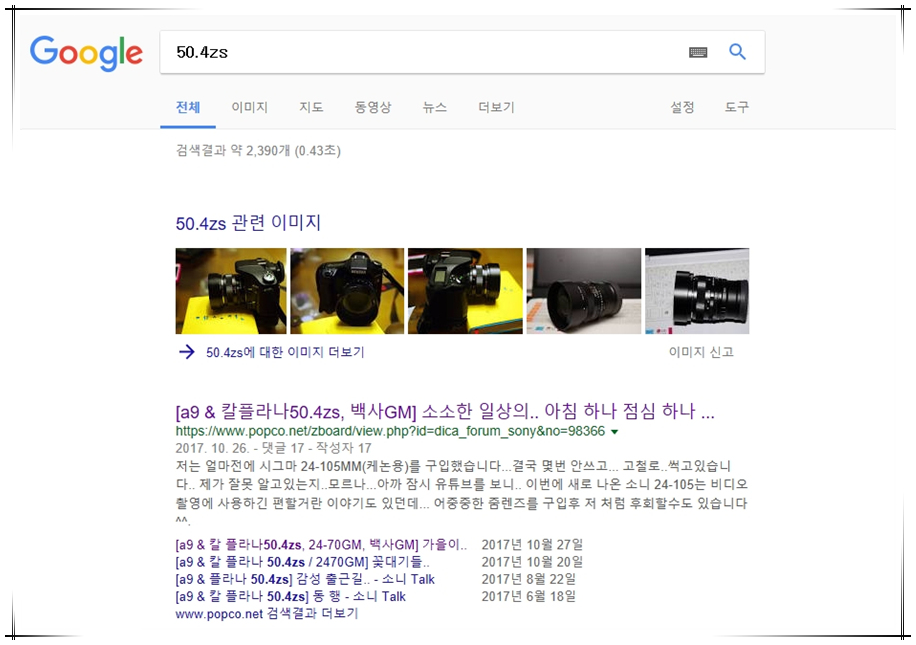Open the on-screen keyboard icon
Image resolution: width=916 pixels, height=645 pixels.
pyautogui.click(x=698, y=53)
